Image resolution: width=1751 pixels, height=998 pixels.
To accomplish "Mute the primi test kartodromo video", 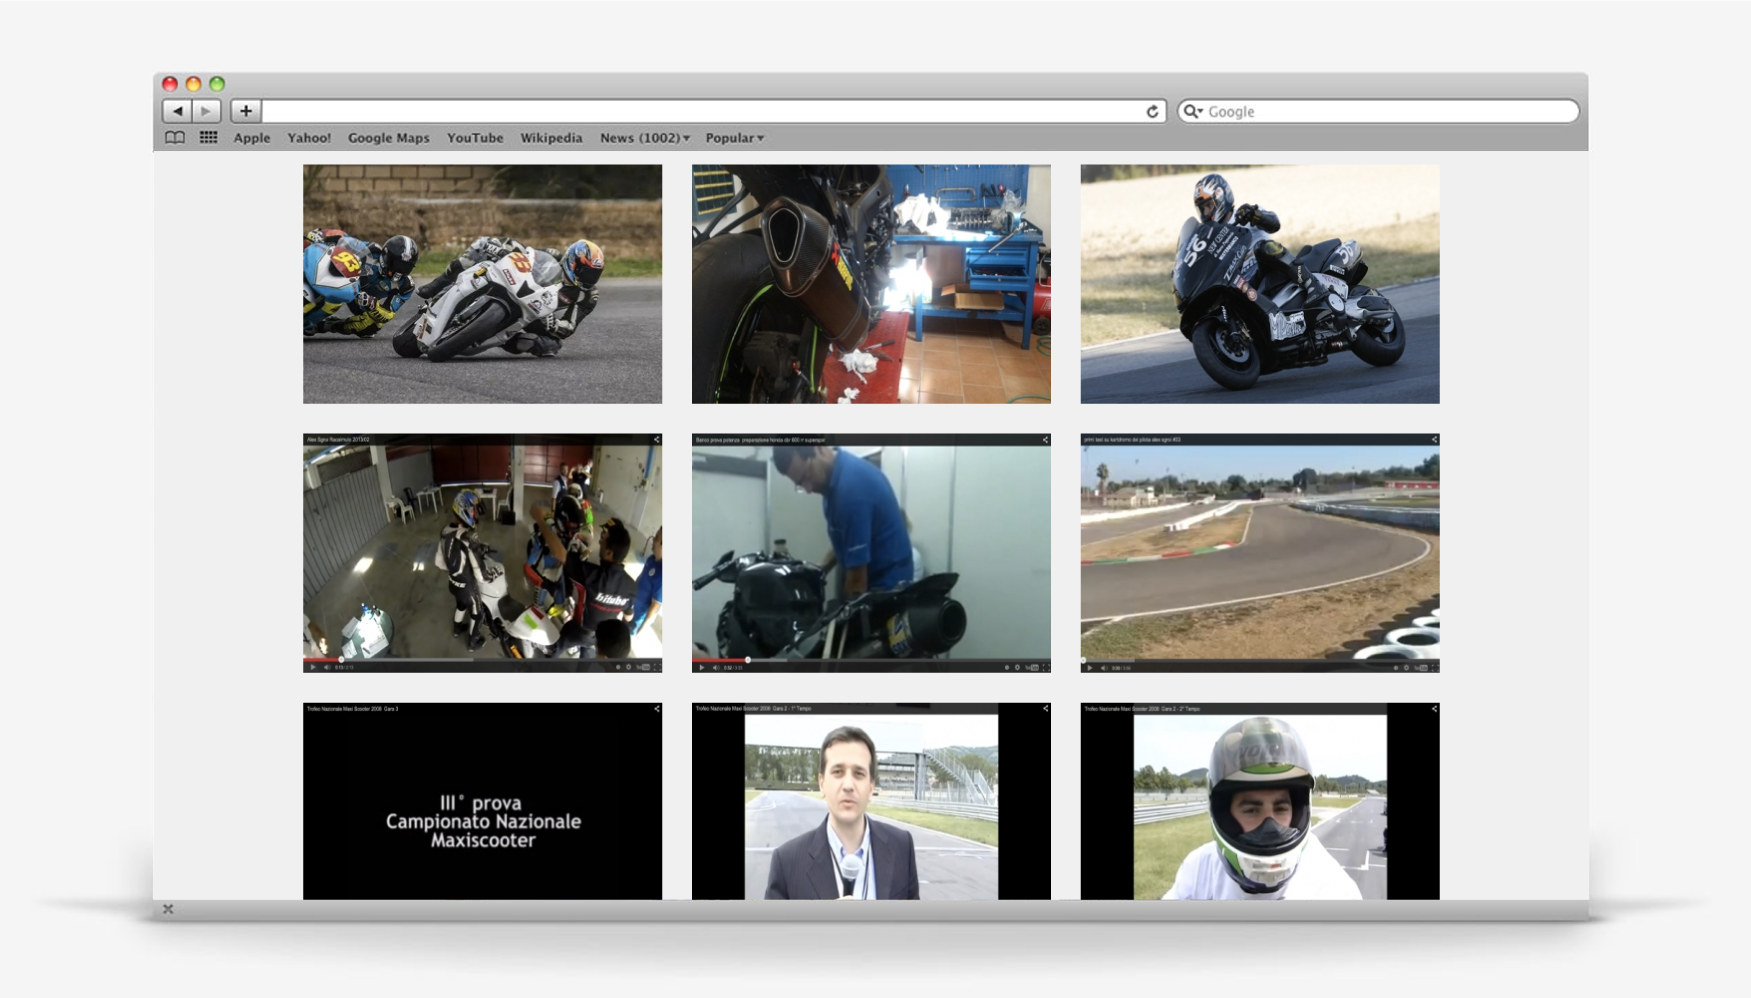I will click(1104, 667).
